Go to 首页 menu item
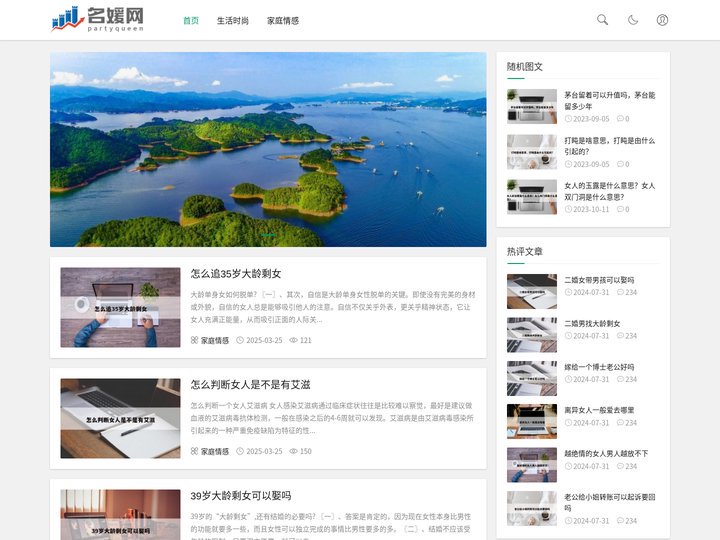The height and width of the screenshot is (540, 720). [191, 21]
